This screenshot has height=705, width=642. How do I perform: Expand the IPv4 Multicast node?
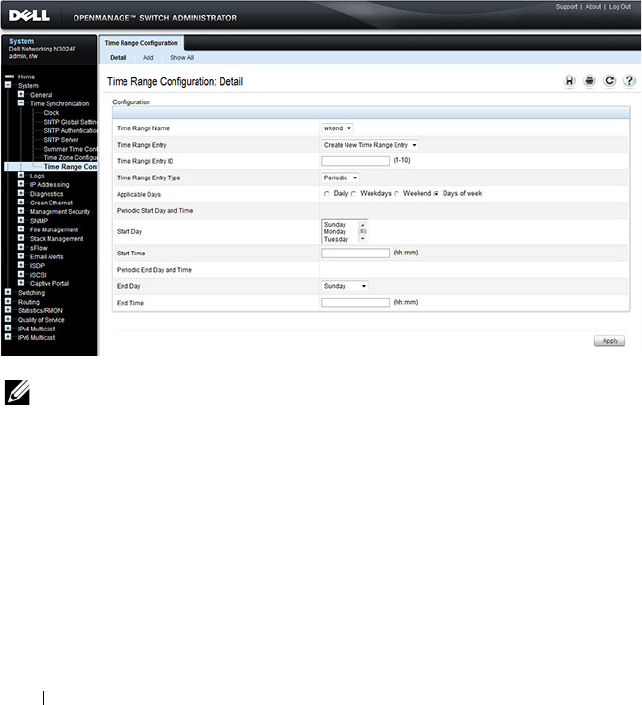tap(8, 328)
